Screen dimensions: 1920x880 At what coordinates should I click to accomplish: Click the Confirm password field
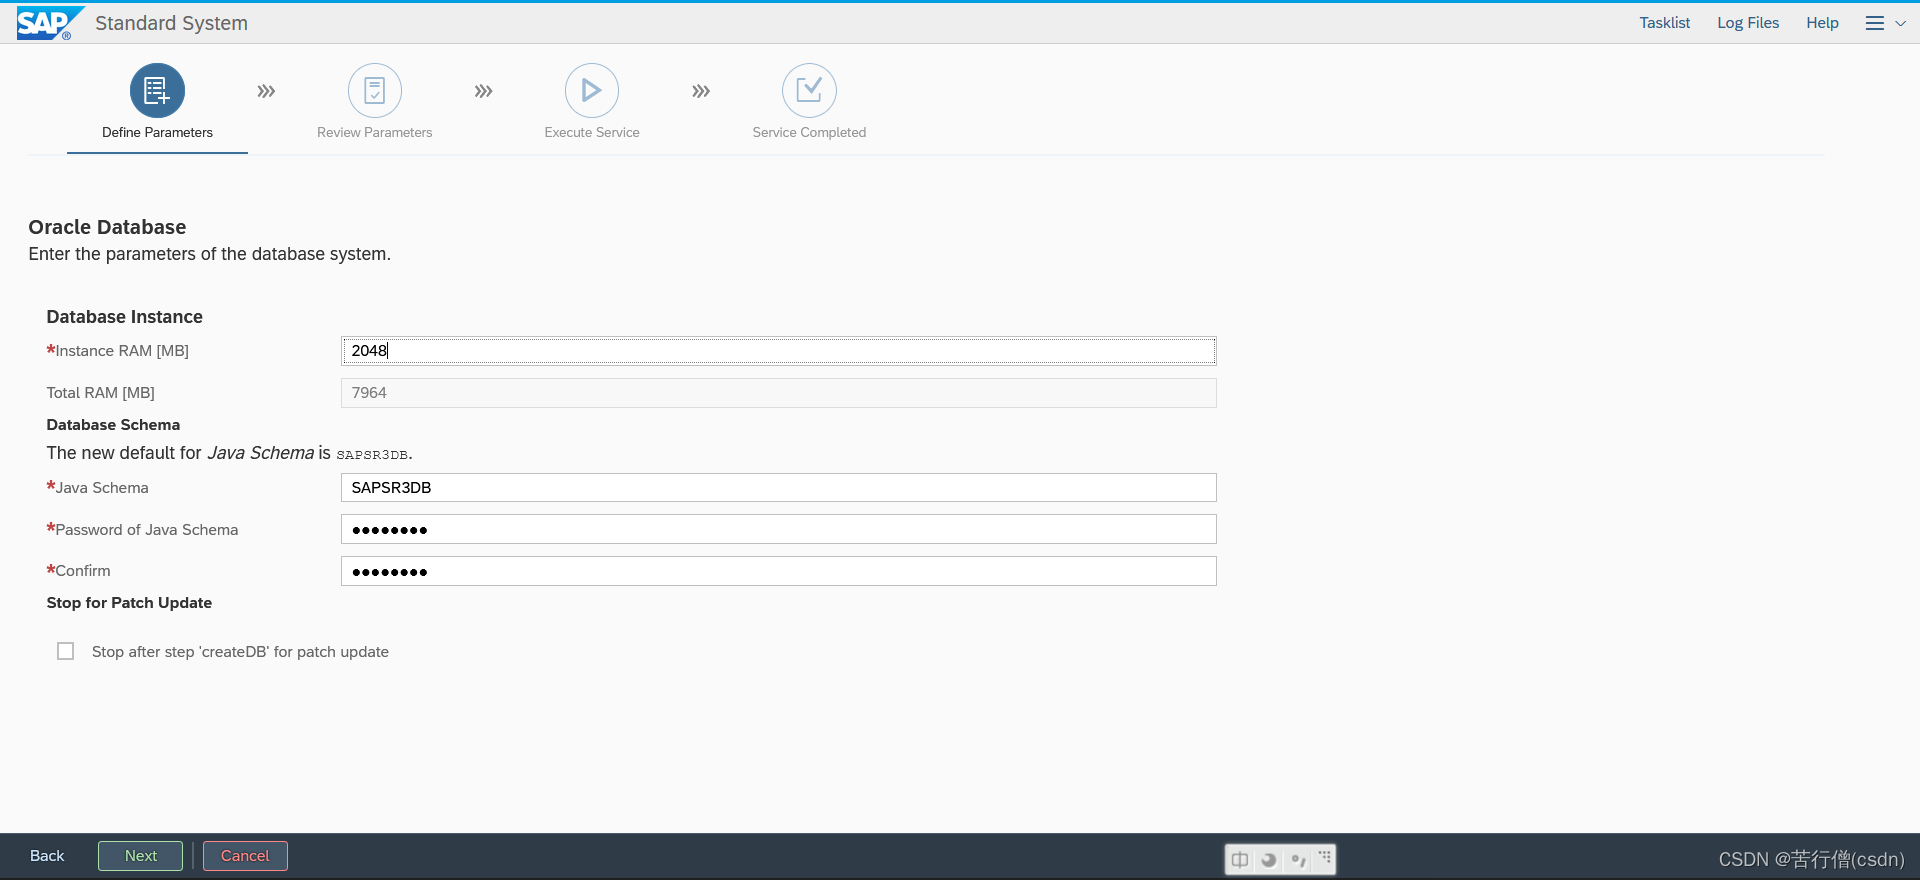(x=778, y=571)
